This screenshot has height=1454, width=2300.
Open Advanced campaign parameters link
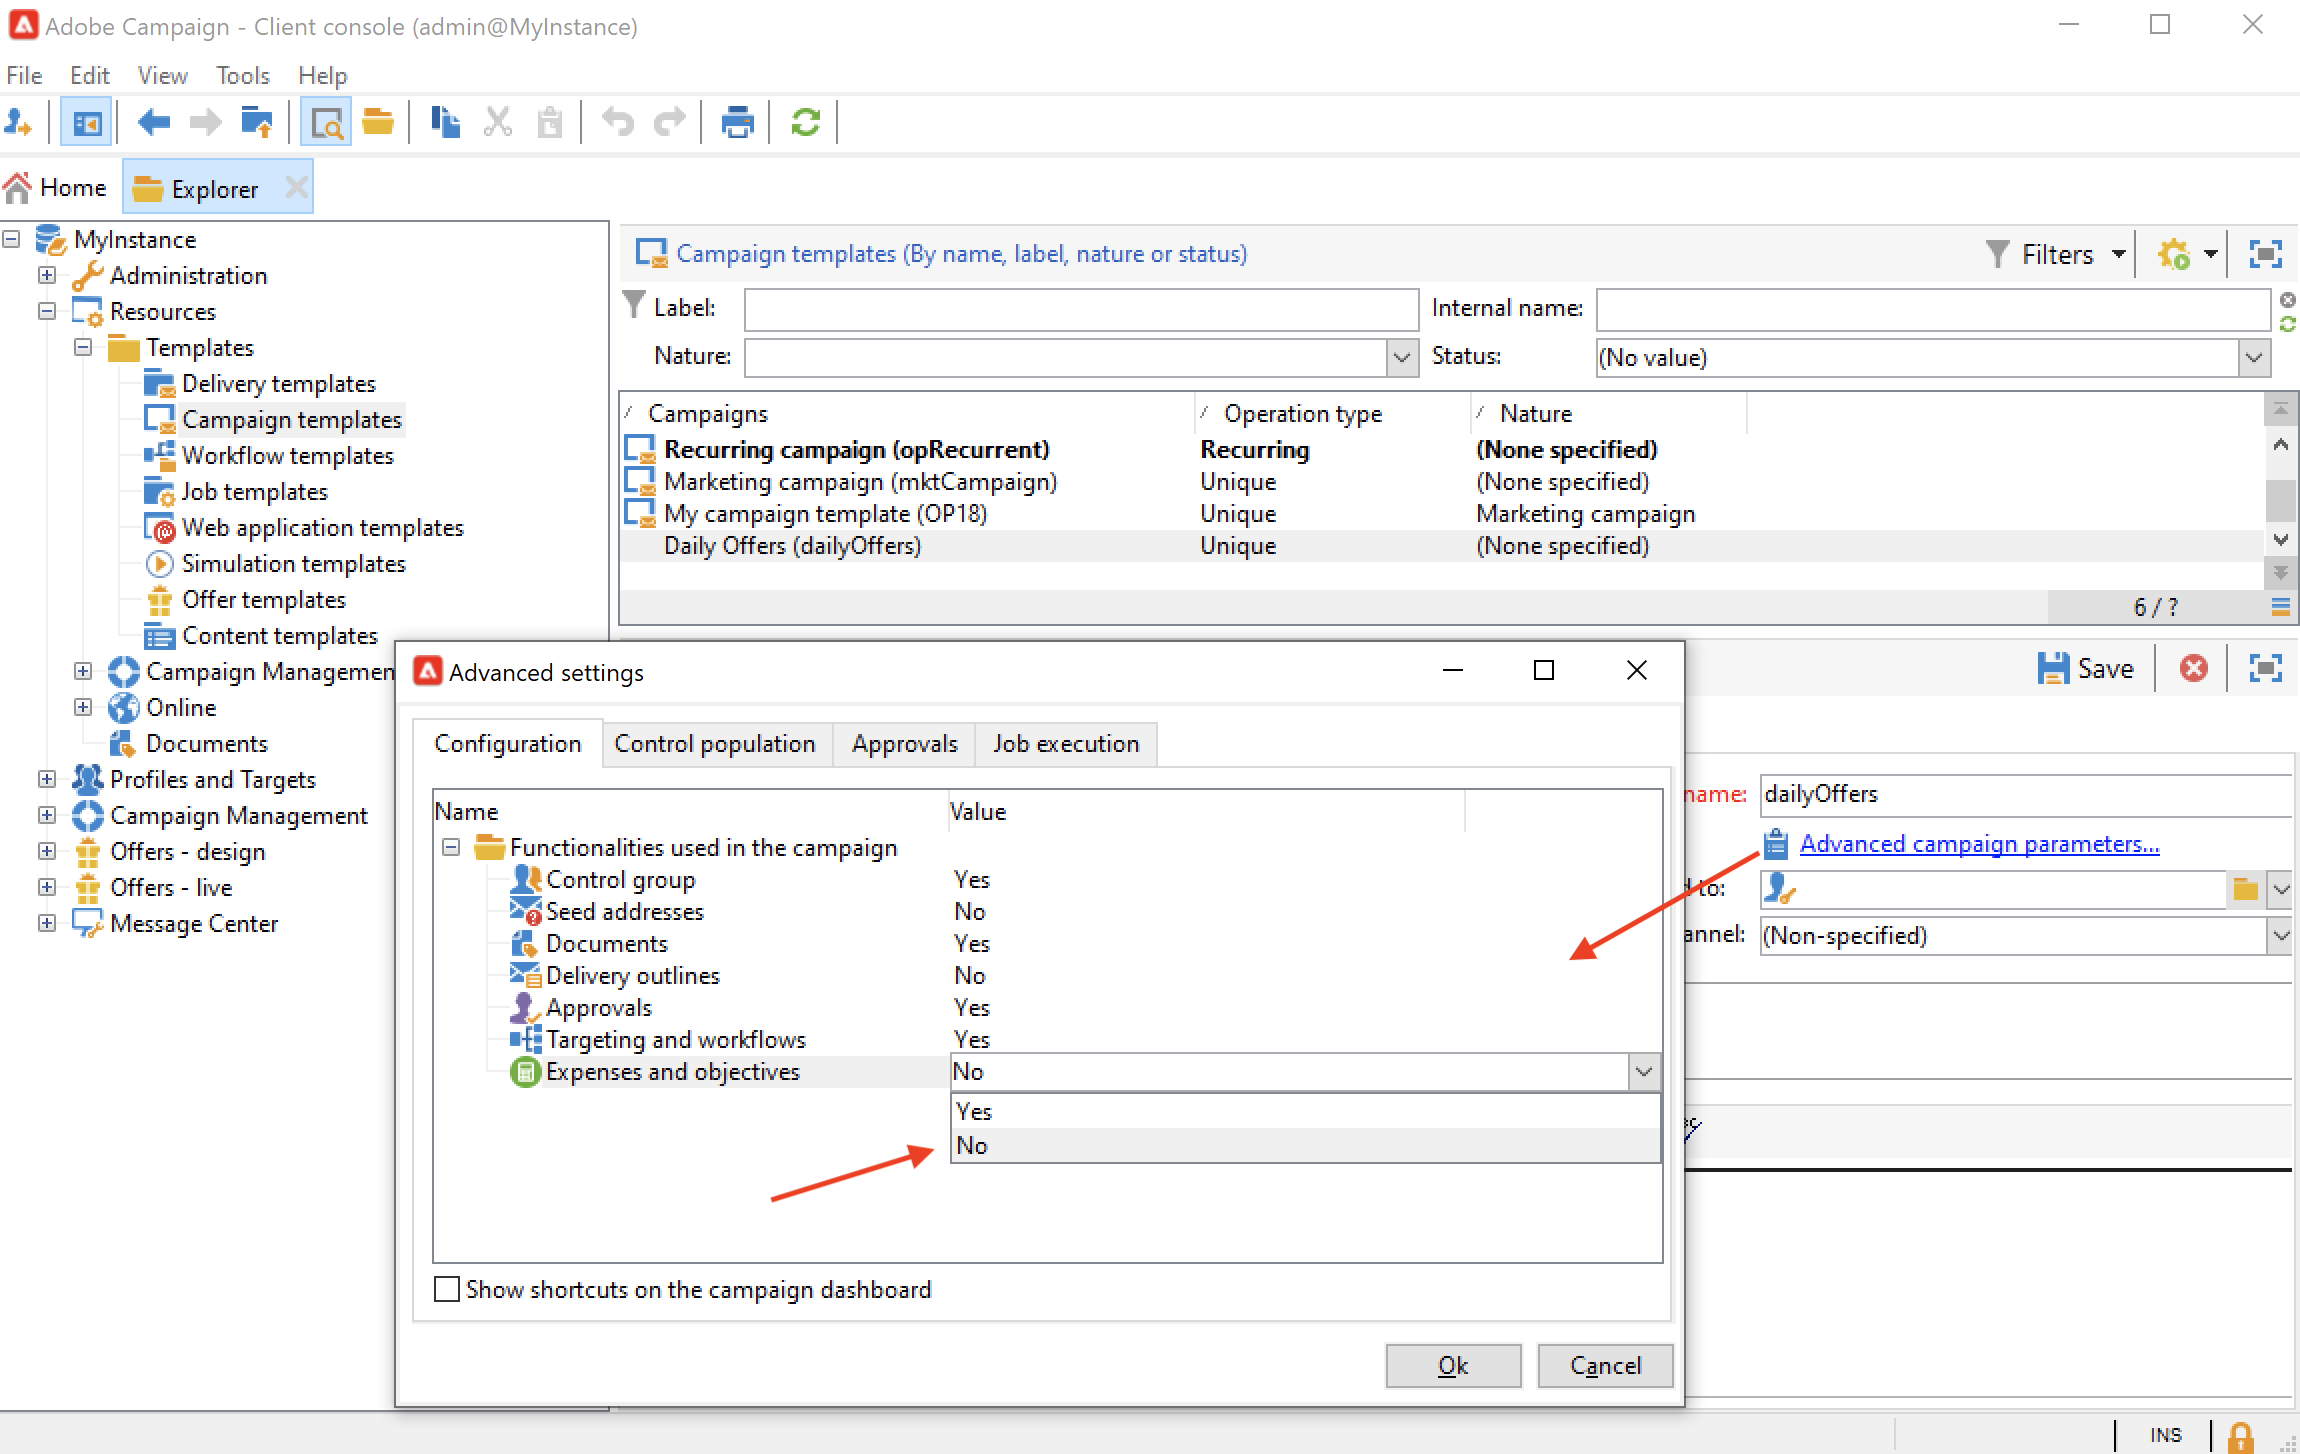point(1979,844)
